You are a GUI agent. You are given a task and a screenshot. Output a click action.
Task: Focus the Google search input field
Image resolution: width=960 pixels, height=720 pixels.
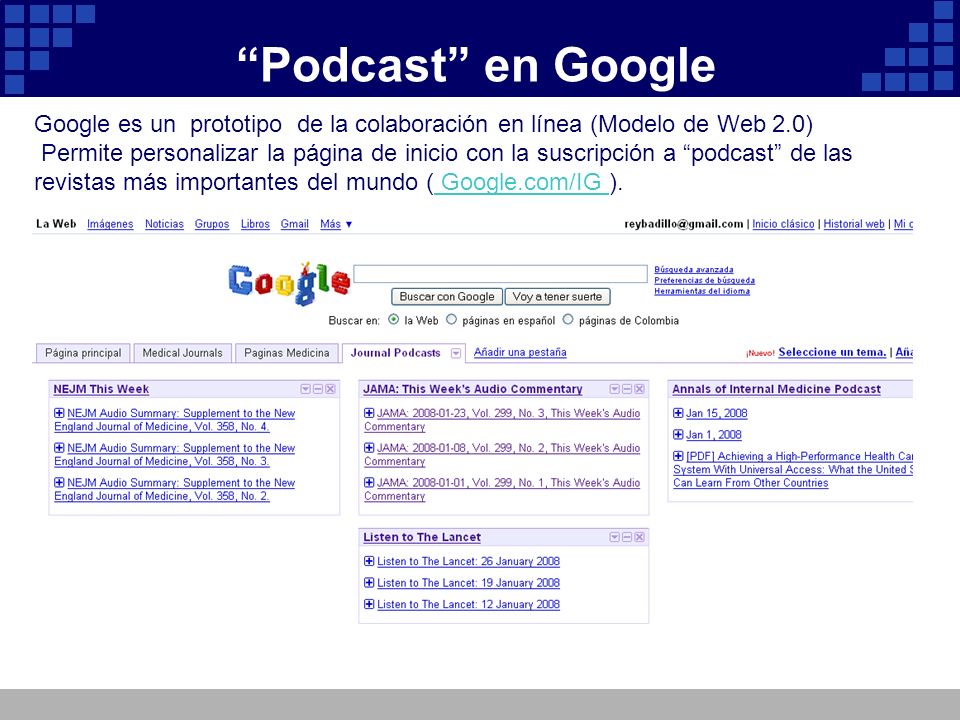[x=500, y=274]
